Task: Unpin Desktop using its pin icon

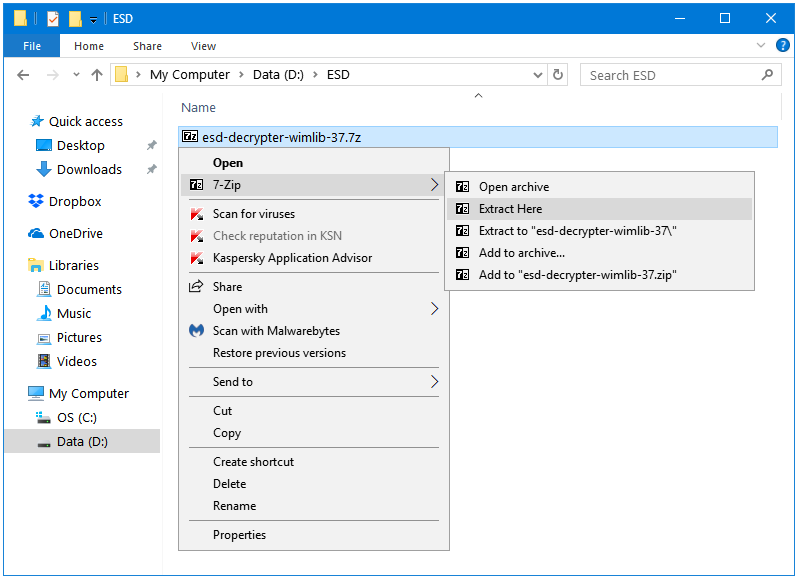Action: tap(151, 146)
